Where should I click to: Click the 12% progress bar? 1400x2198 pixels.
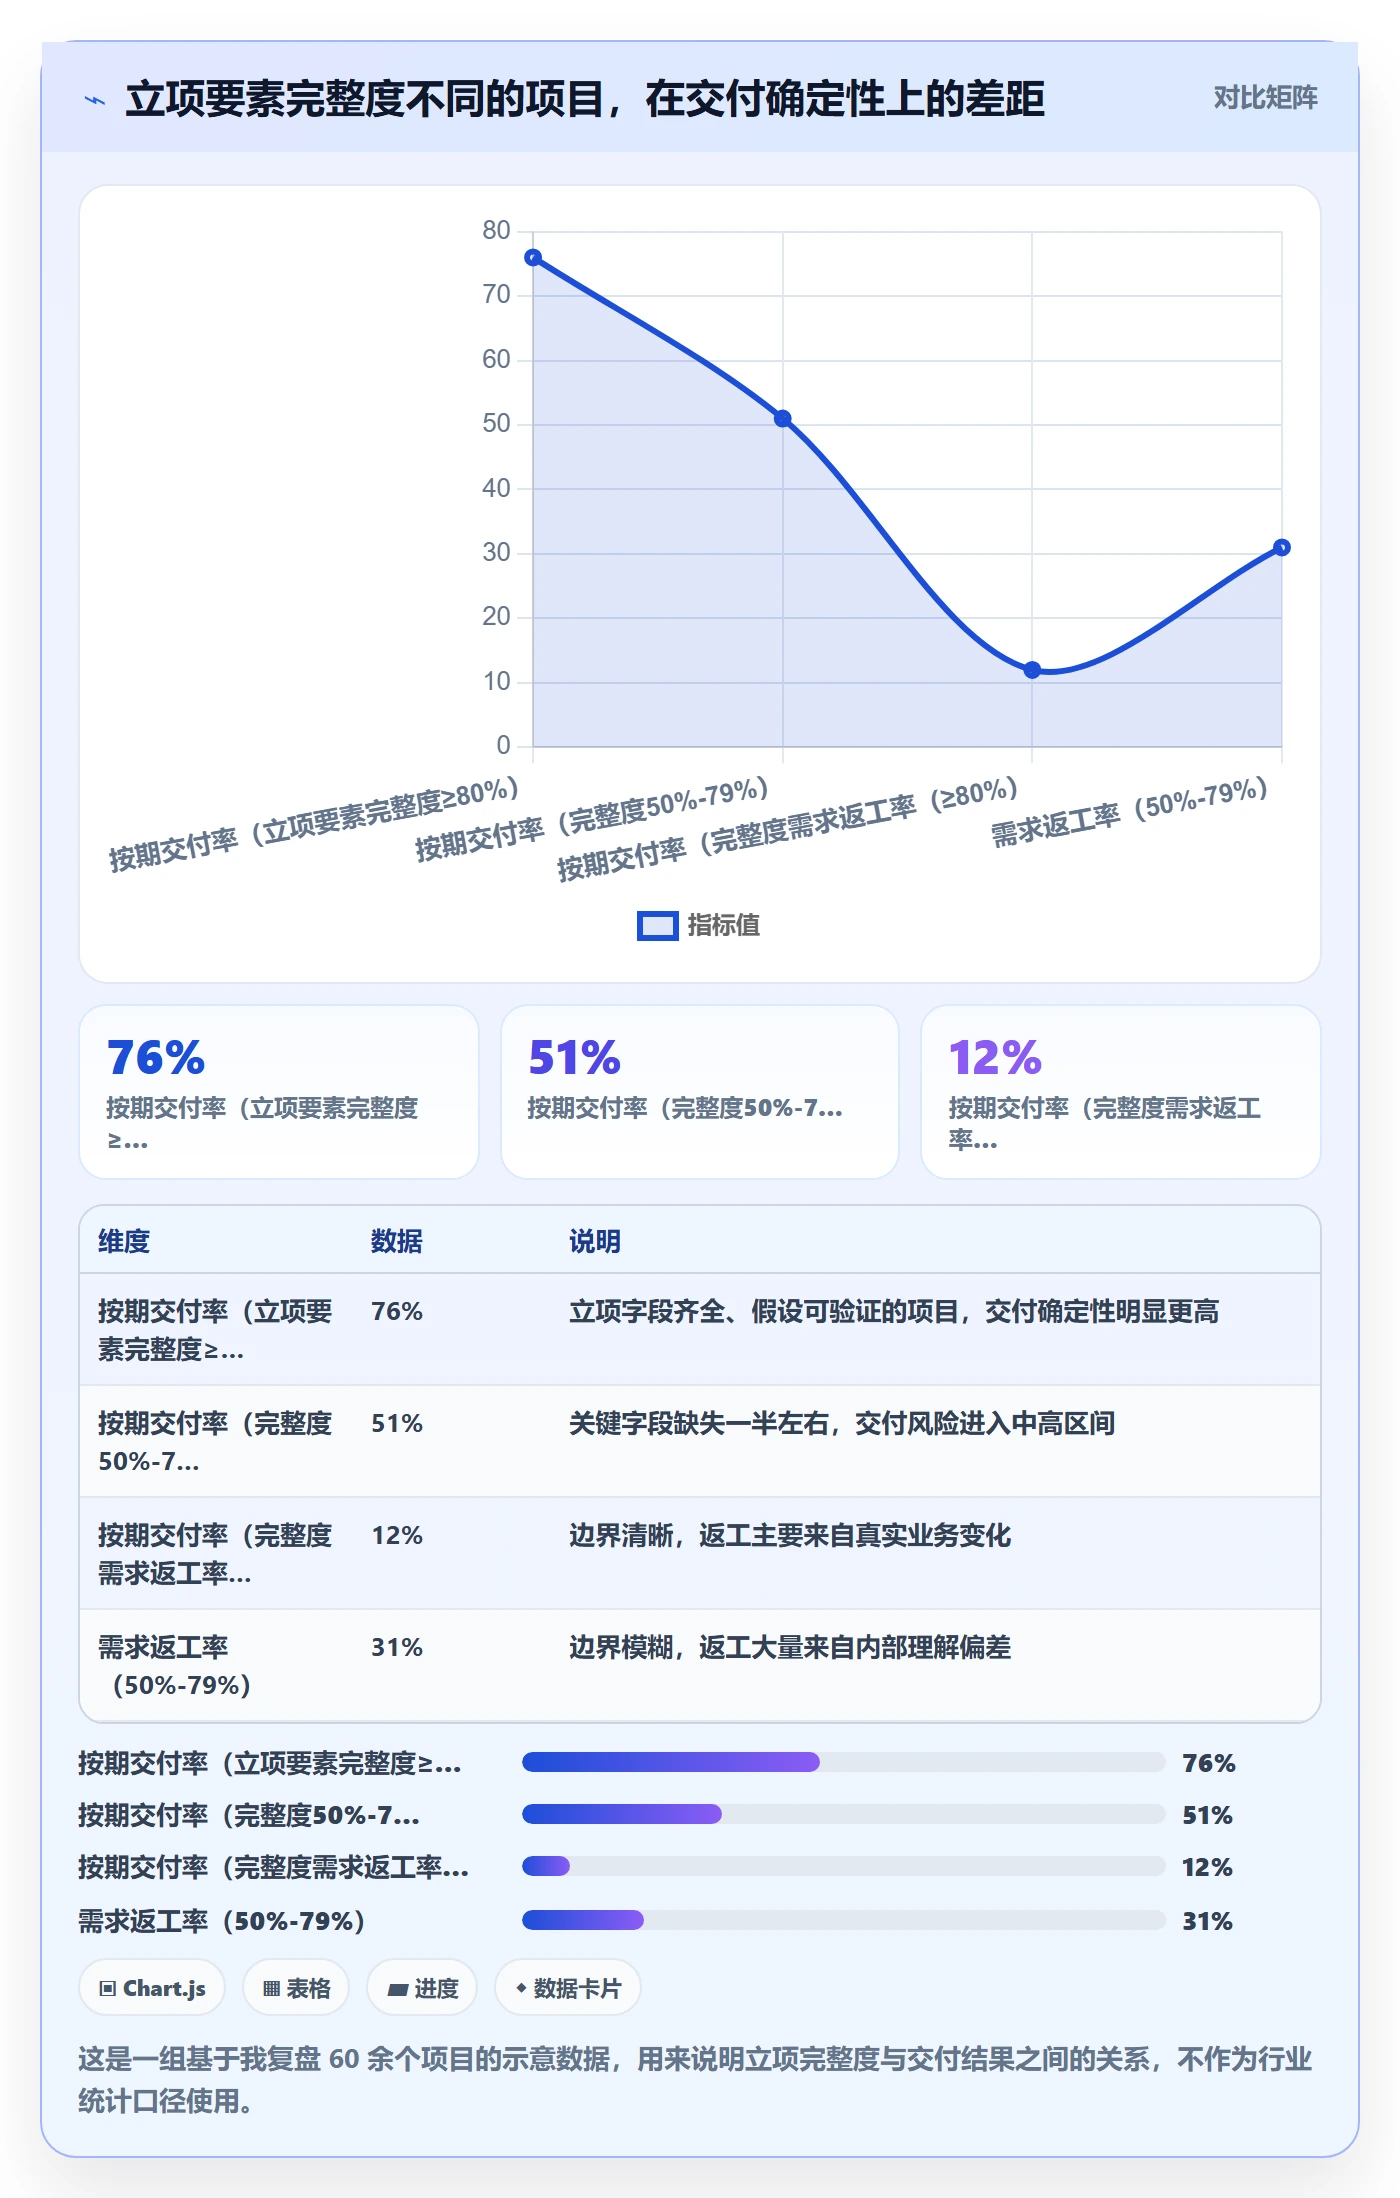click(843, 1866)
